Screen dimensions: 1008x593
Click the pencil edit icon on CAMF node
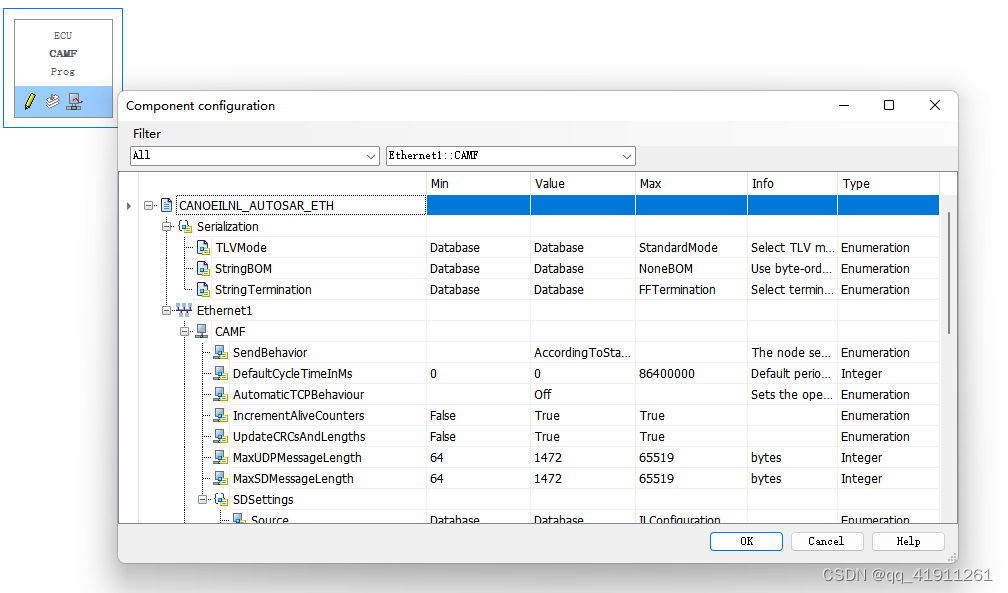pos(30,101)
